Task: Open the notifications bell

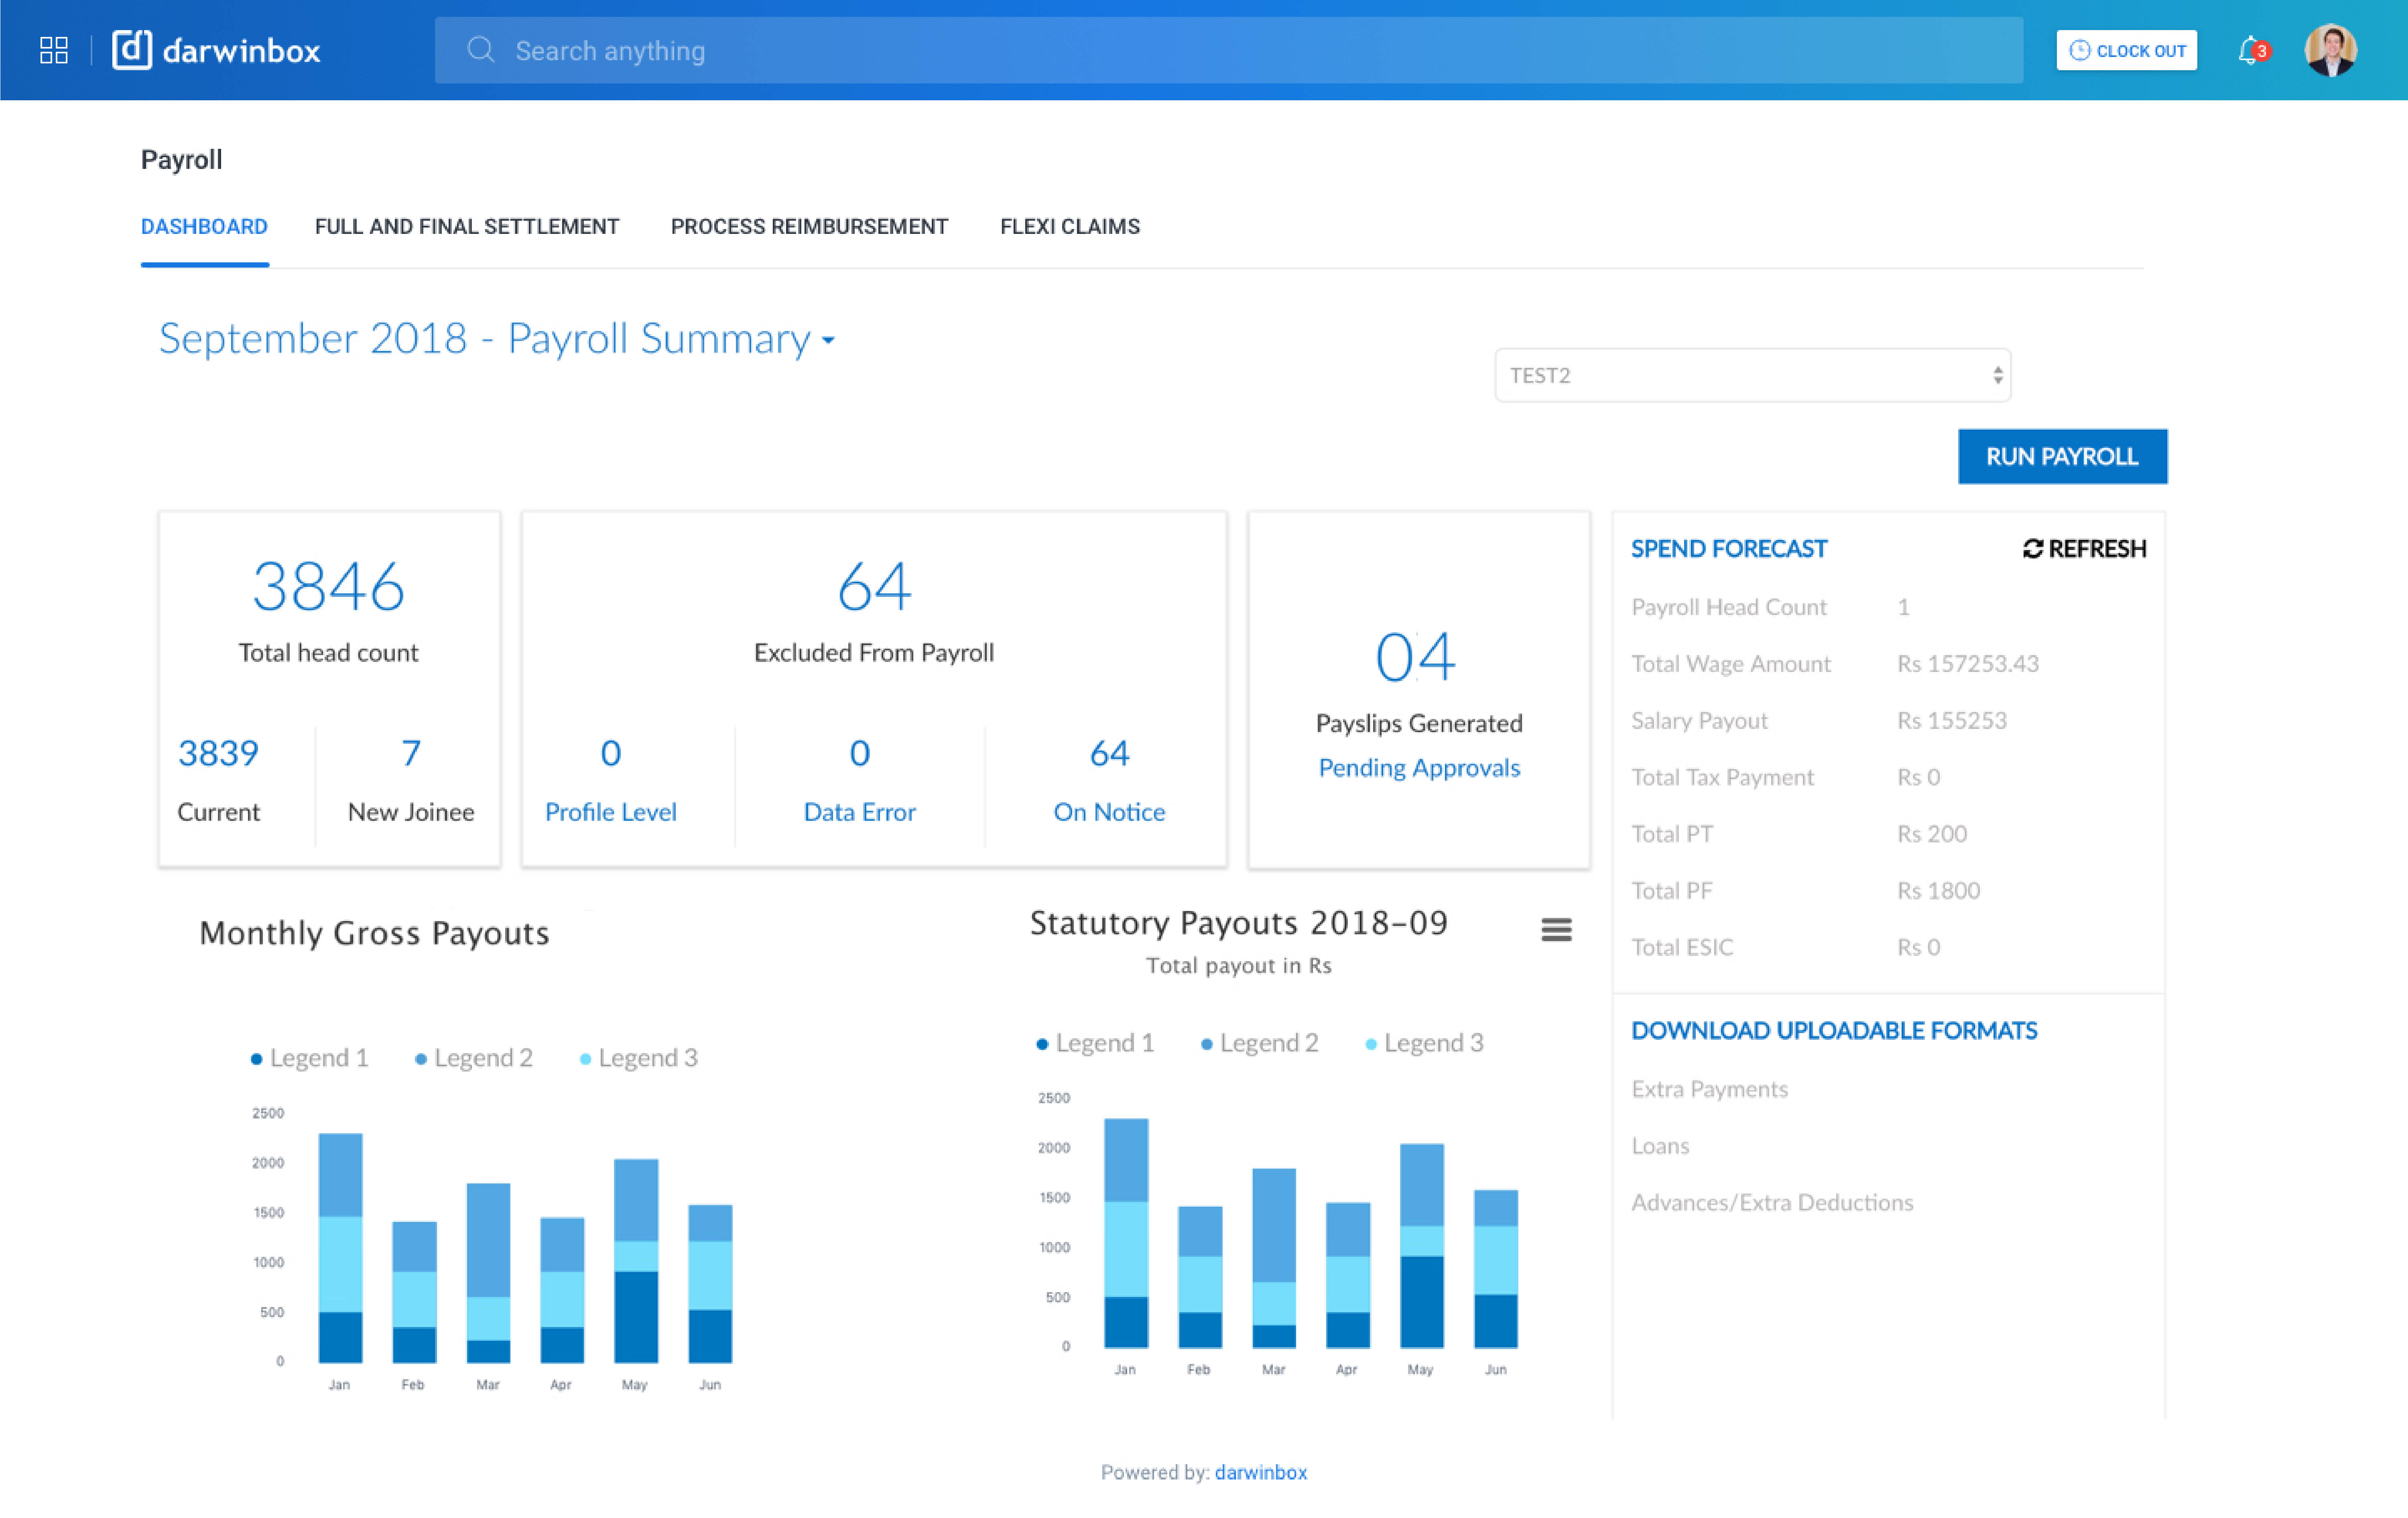Action: click(2248, 50)
